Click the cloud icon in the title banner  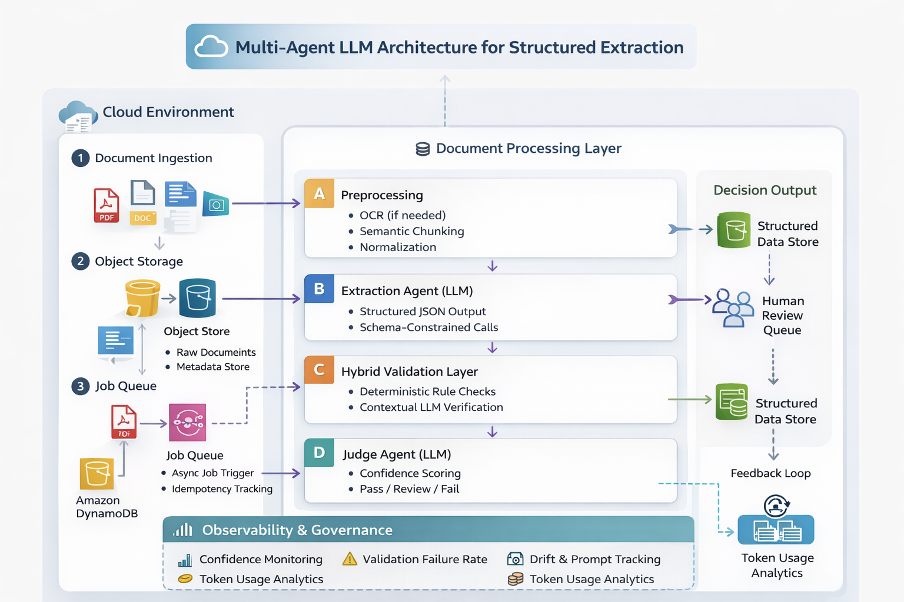tap(211, 46)
